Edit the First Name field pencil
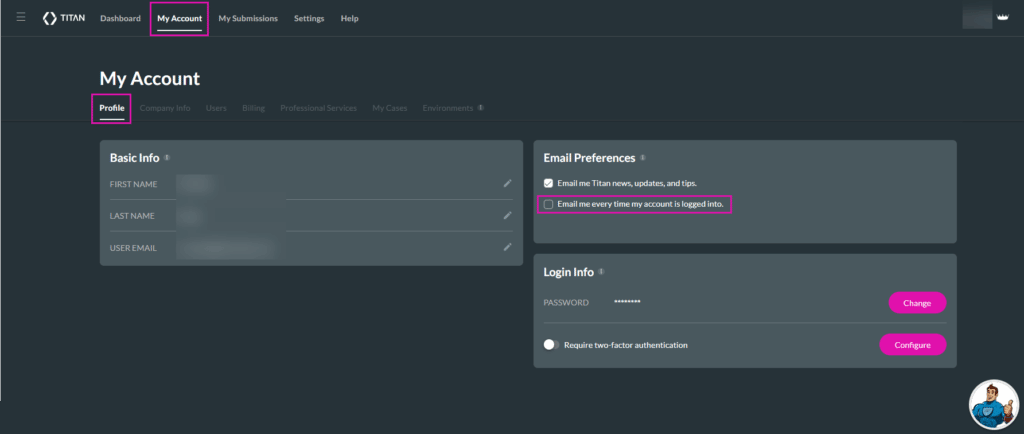 tap(507, 183)
